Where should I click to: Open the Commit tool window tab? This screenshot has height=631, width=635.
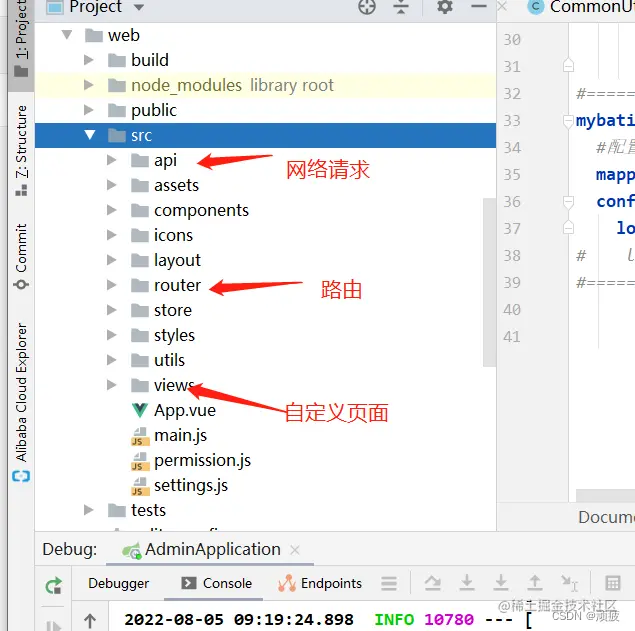pos(21,256)
